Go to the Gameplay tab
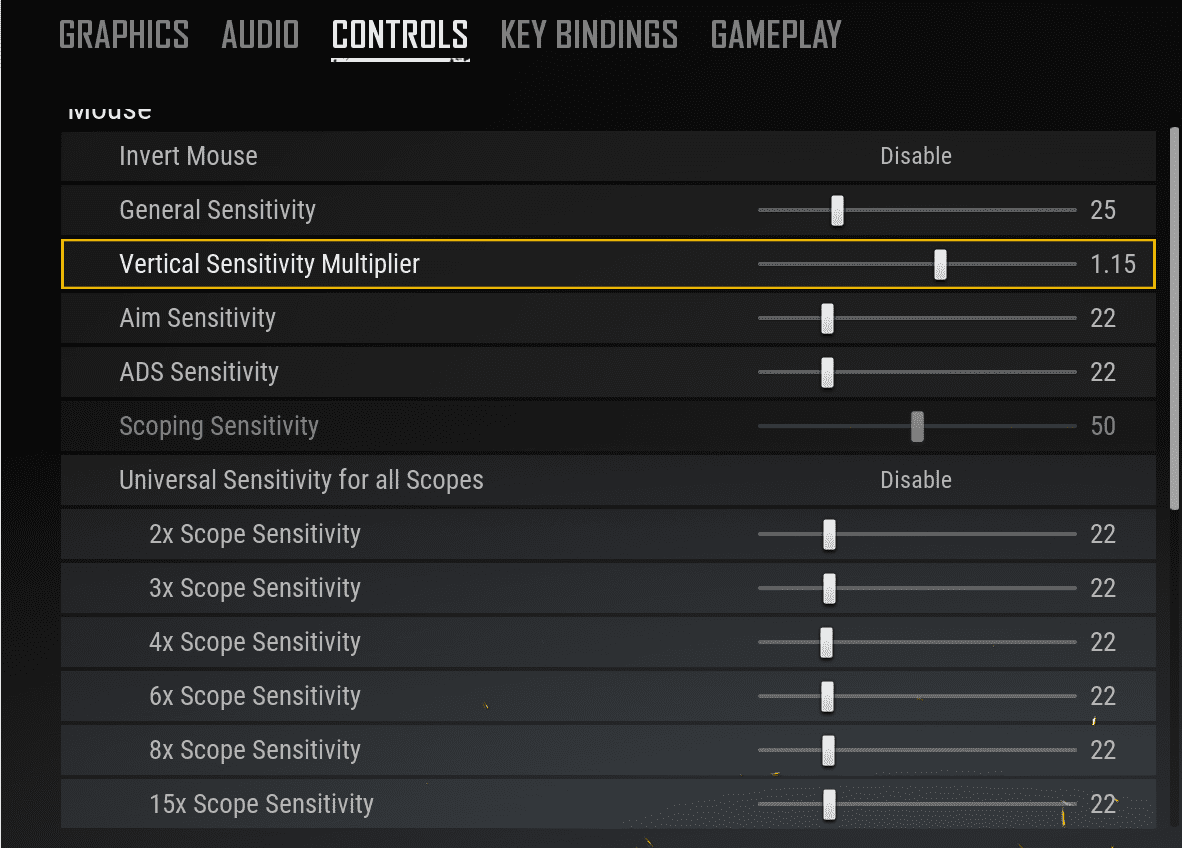1182x848 pixels. (776, 36)
